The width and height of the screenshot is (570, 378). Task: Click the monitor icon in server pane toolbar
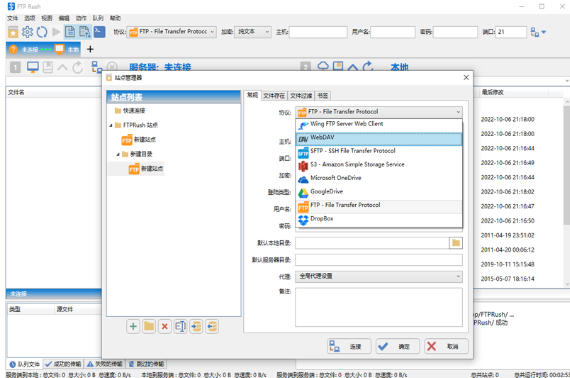pyautogui.click(x=33, y=67)
